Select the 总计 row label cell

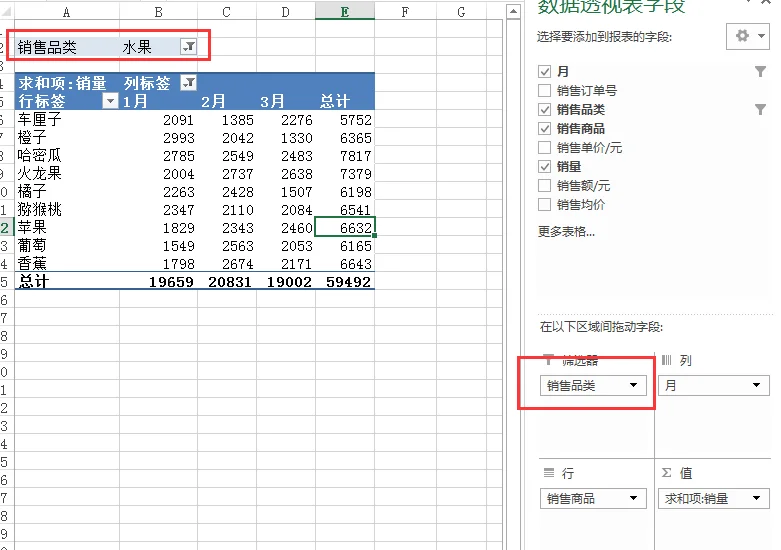point(67,281)
